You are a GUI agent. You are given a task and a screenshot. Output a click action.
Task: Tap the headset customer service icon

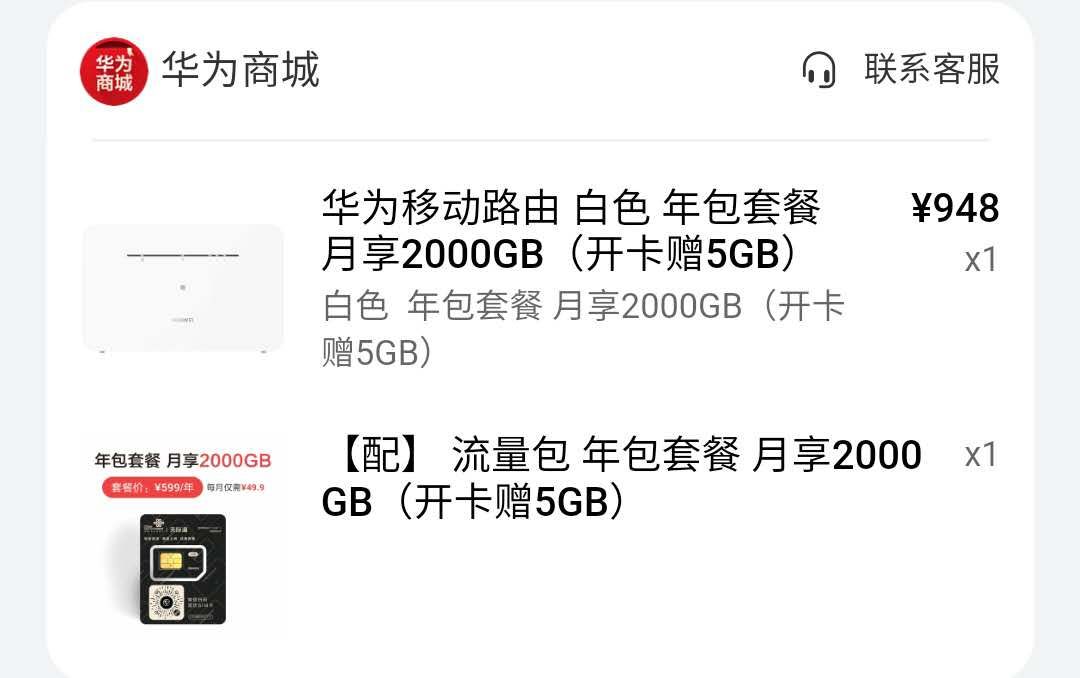pyautogui.click(x=818, y=70)
